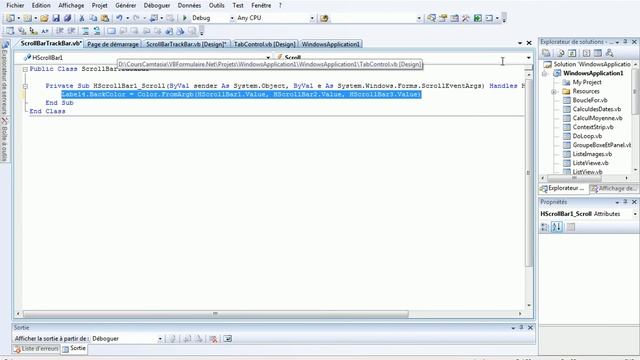Click the New Project toolbar icon
The image size is (640, 360).
11,18
